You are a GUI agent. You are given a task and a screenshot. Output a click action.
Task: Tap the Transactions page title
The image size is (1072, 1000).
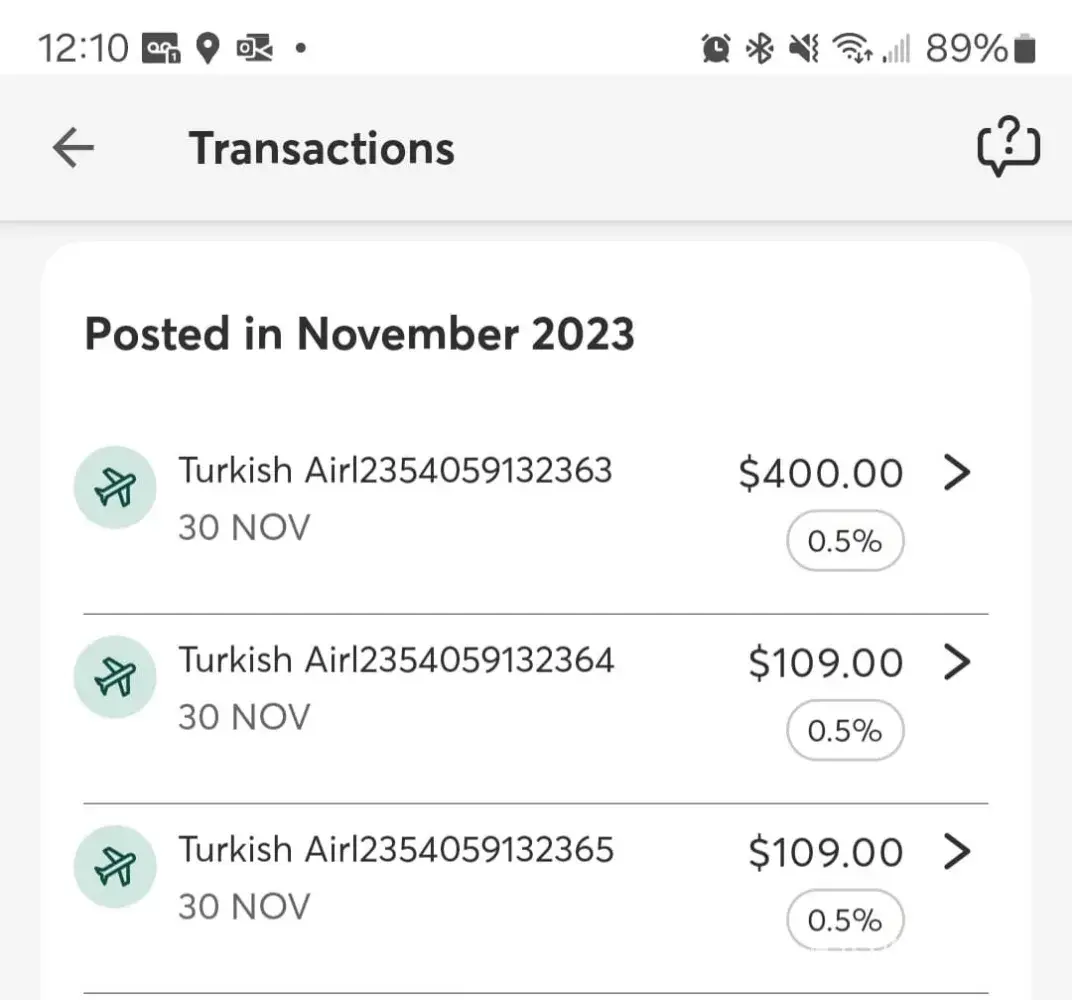point(322,148)
